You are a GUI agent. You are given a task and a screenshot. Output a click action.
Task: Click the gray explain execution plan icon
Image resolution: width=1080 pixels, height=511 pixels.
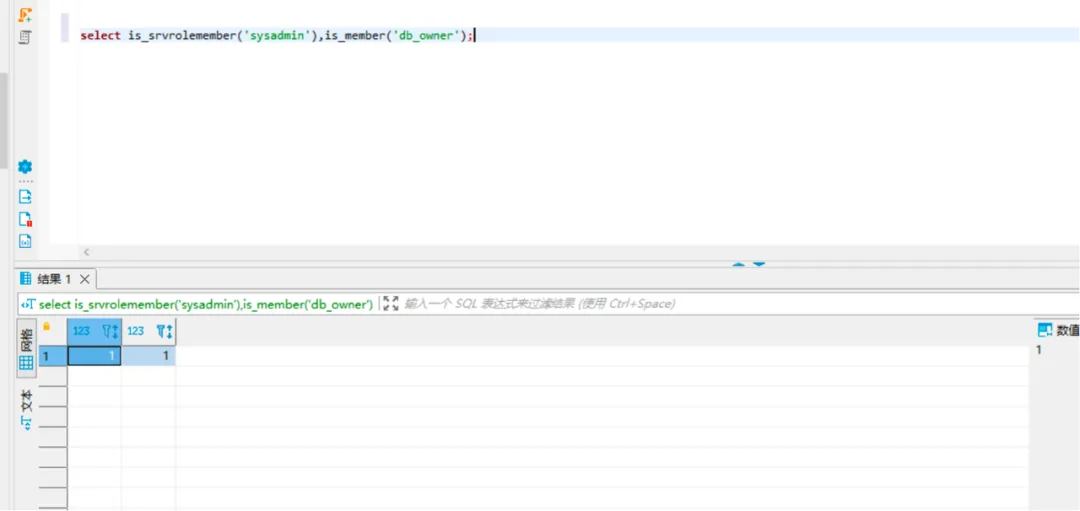pos(25,37)
